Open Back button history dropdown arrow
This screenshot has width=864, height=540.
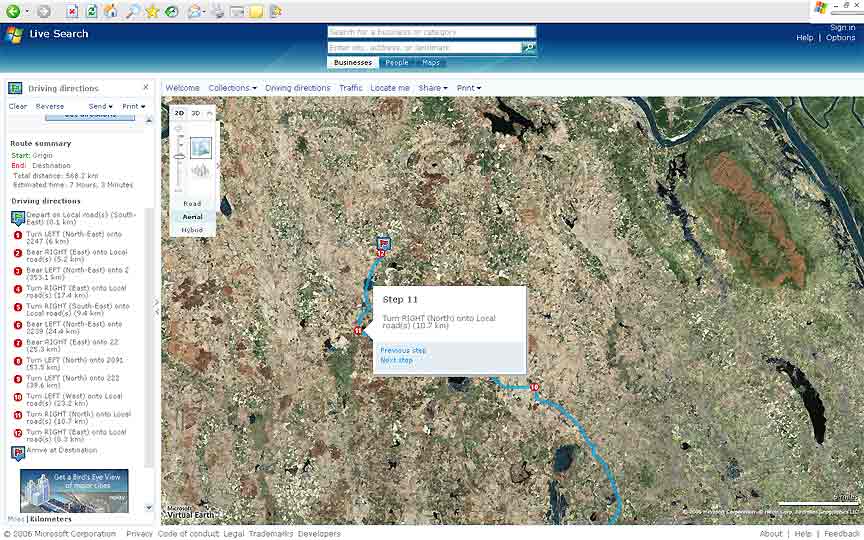pos(27,11)
